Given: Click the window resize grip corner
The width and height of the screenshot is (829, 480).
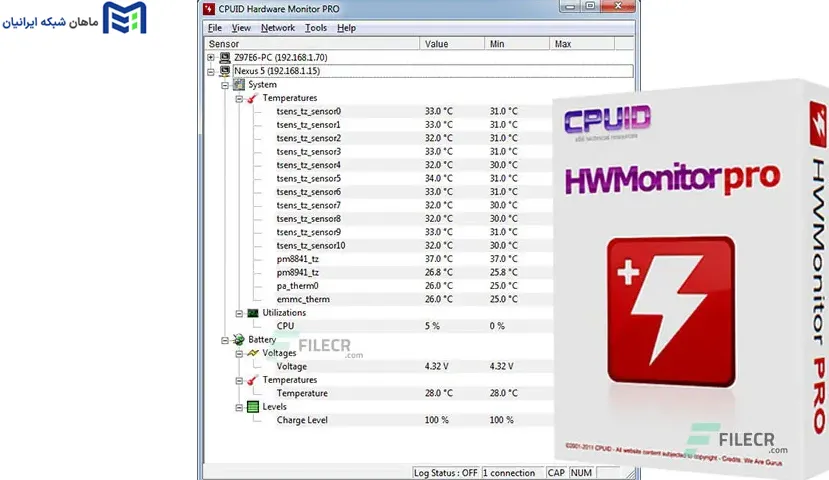Looking at the screenshot, I should (630, 473).
